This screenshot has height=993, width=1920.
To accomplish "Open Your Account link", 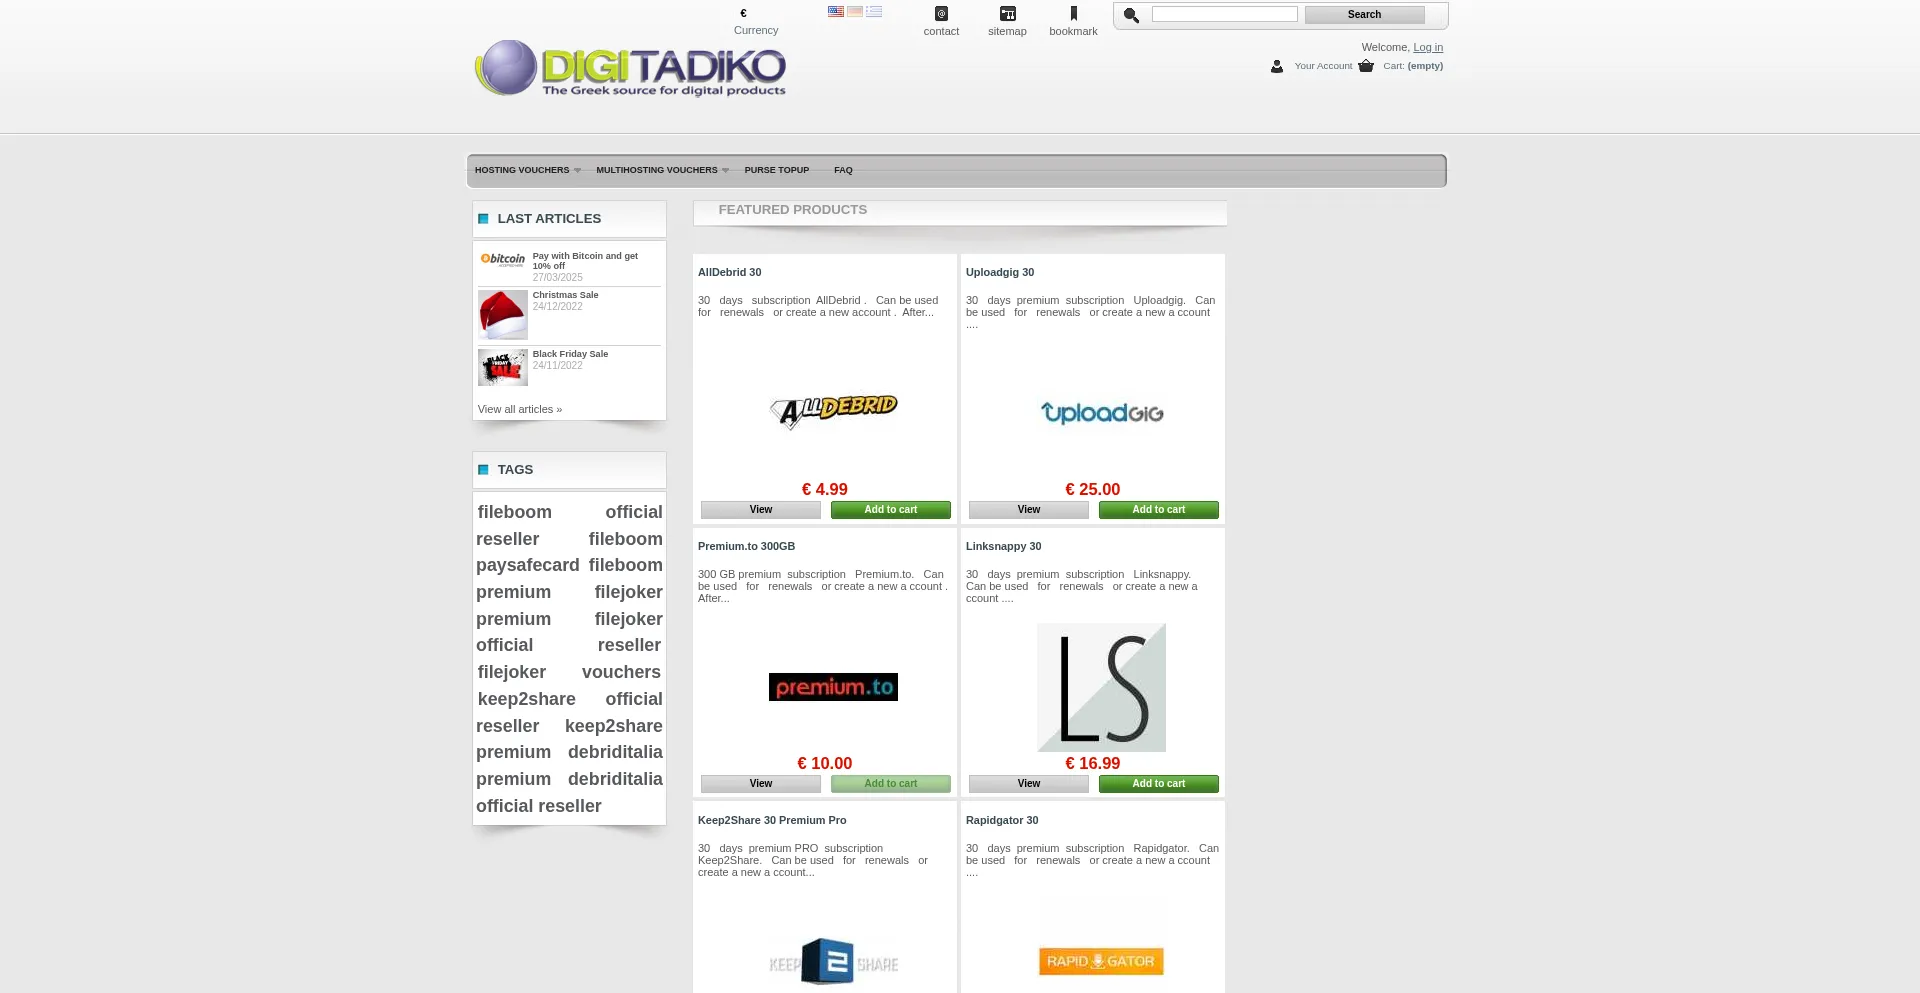I will [x=1323, y=66].
